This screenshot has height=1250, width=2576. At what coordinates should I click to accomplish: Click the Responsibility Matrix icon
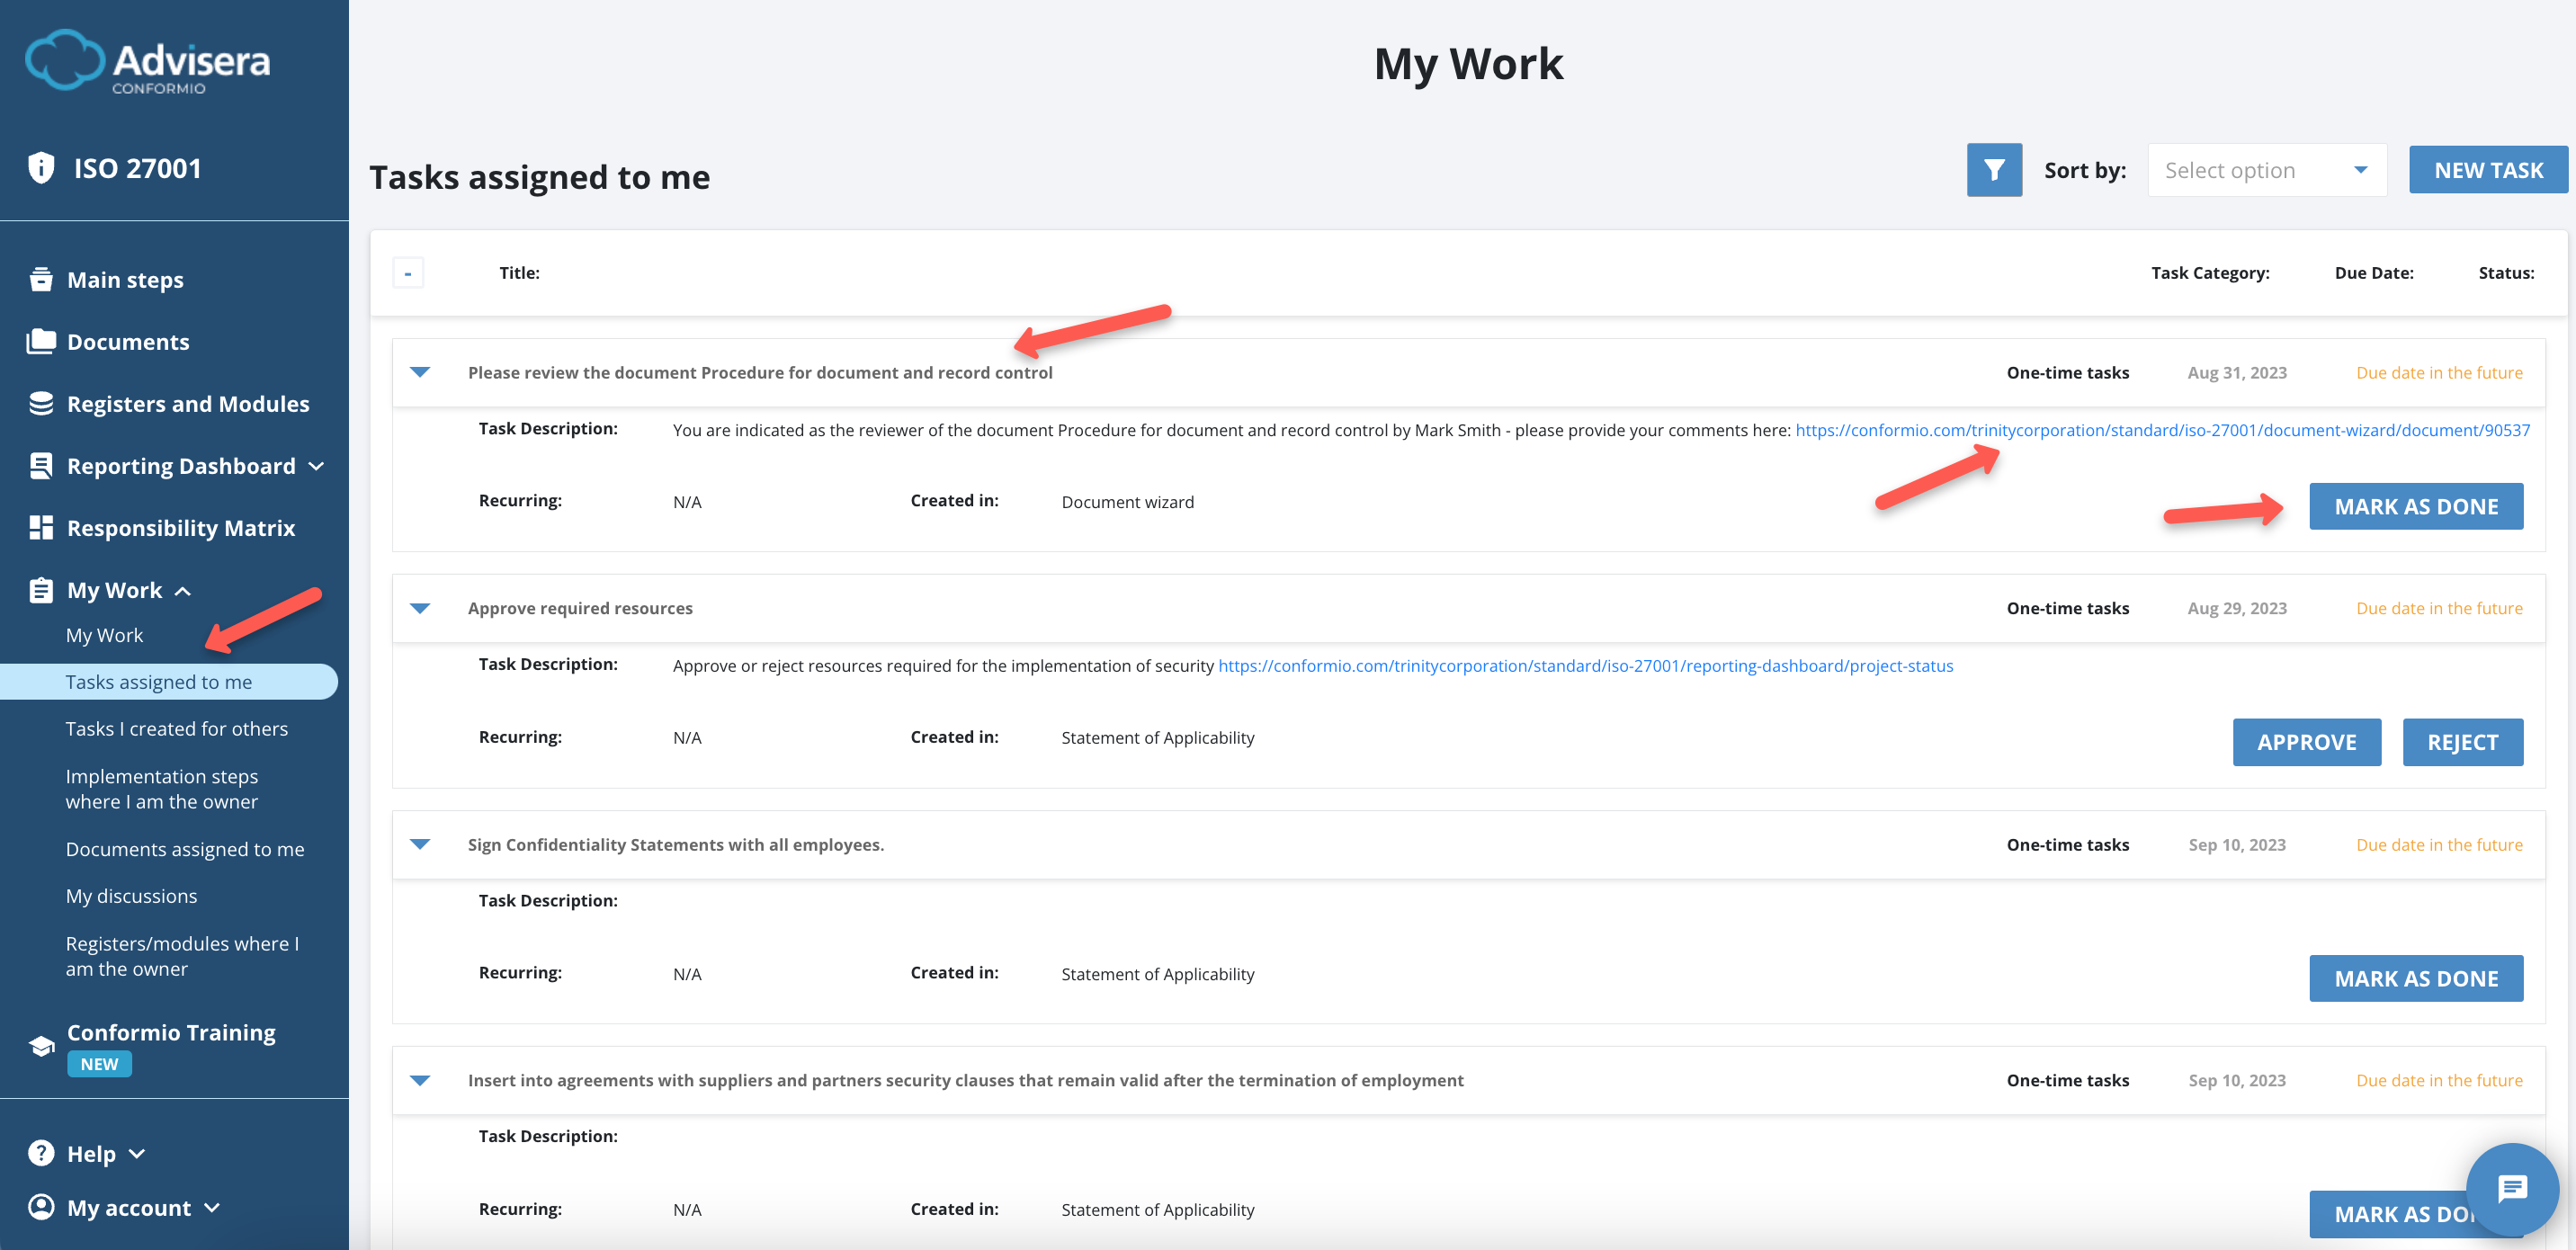pyautogui.click(x=41, y=527)
